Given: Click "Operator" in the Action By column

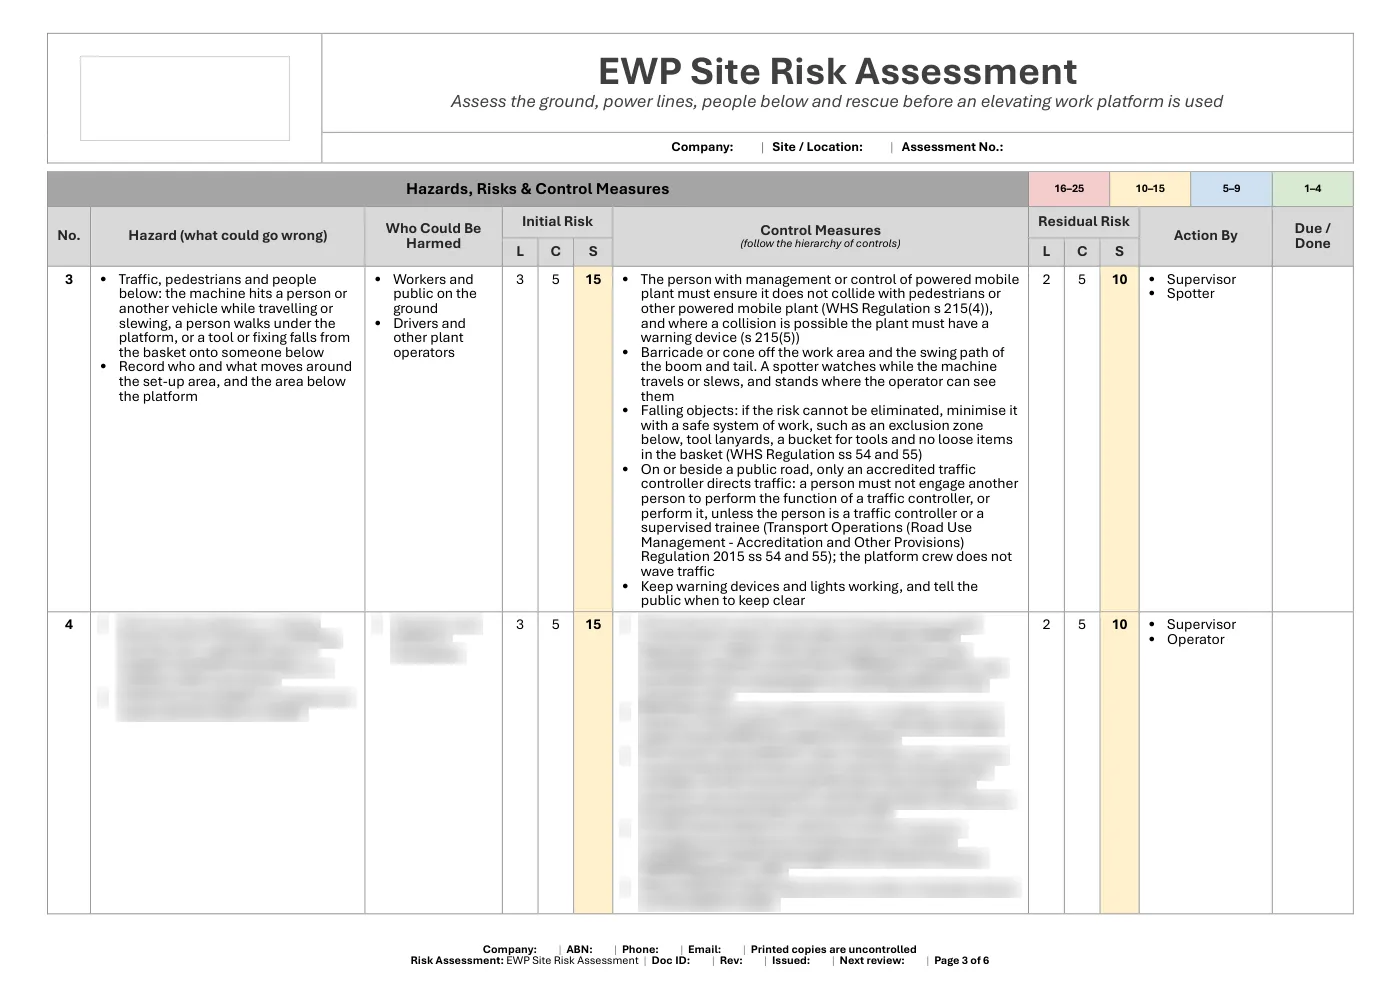Looking at the screenshot, I should pyautogui.click(x=1195, y=640).
